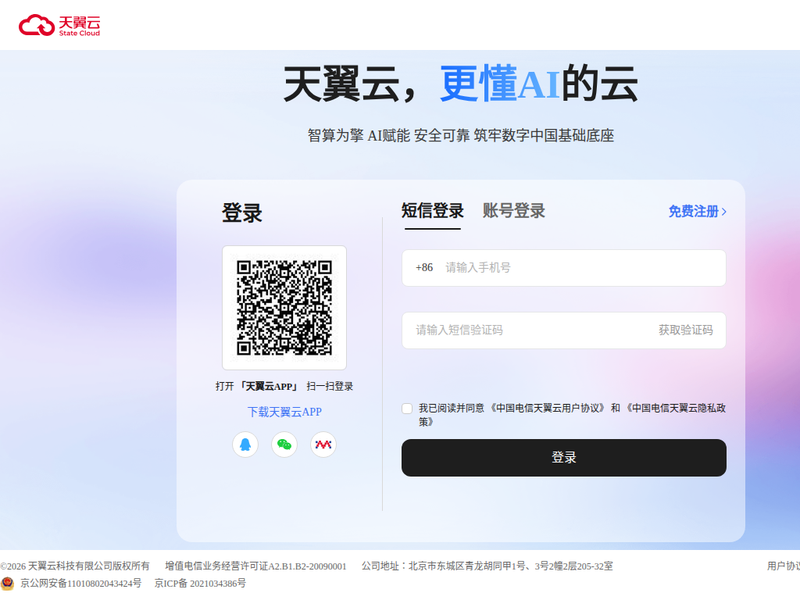Click the black 登录 button
This screenshot has width=800, height=600.
(564, 458)
